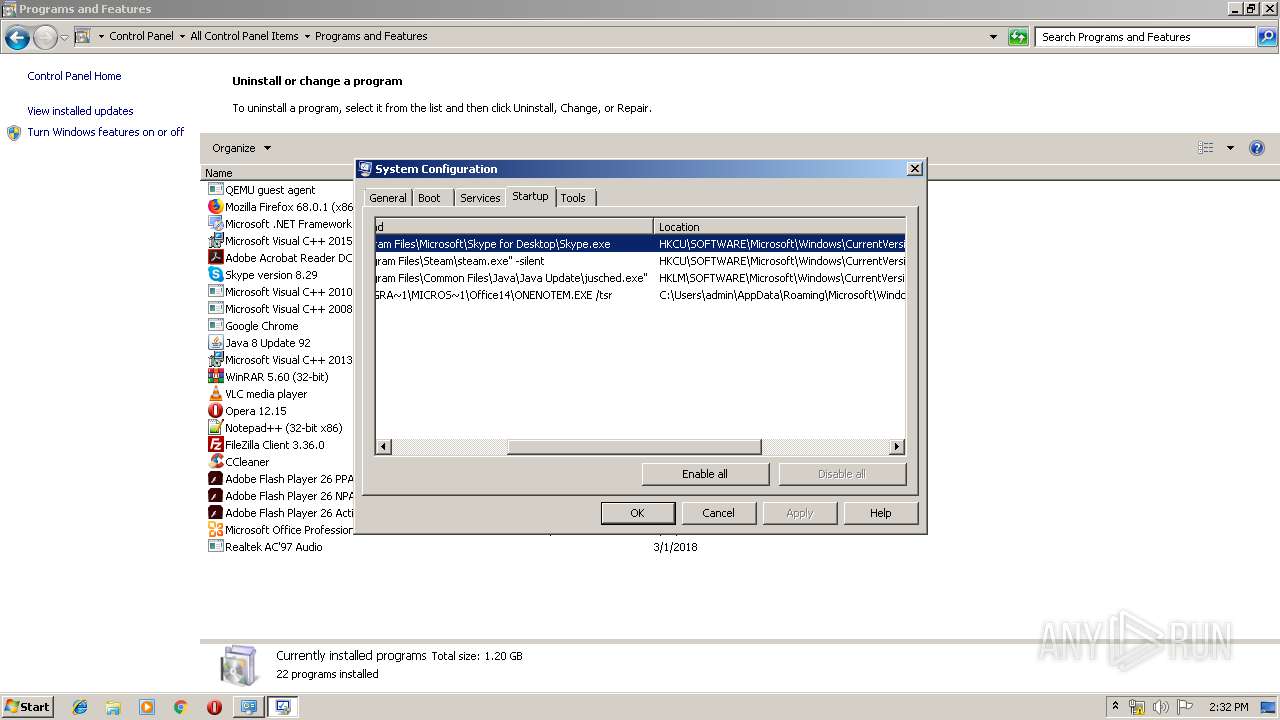This screenshot has height=720, width=1280.
Task: Select Adobe Flash Player 26 PPAPI entry
Action: 280,479
